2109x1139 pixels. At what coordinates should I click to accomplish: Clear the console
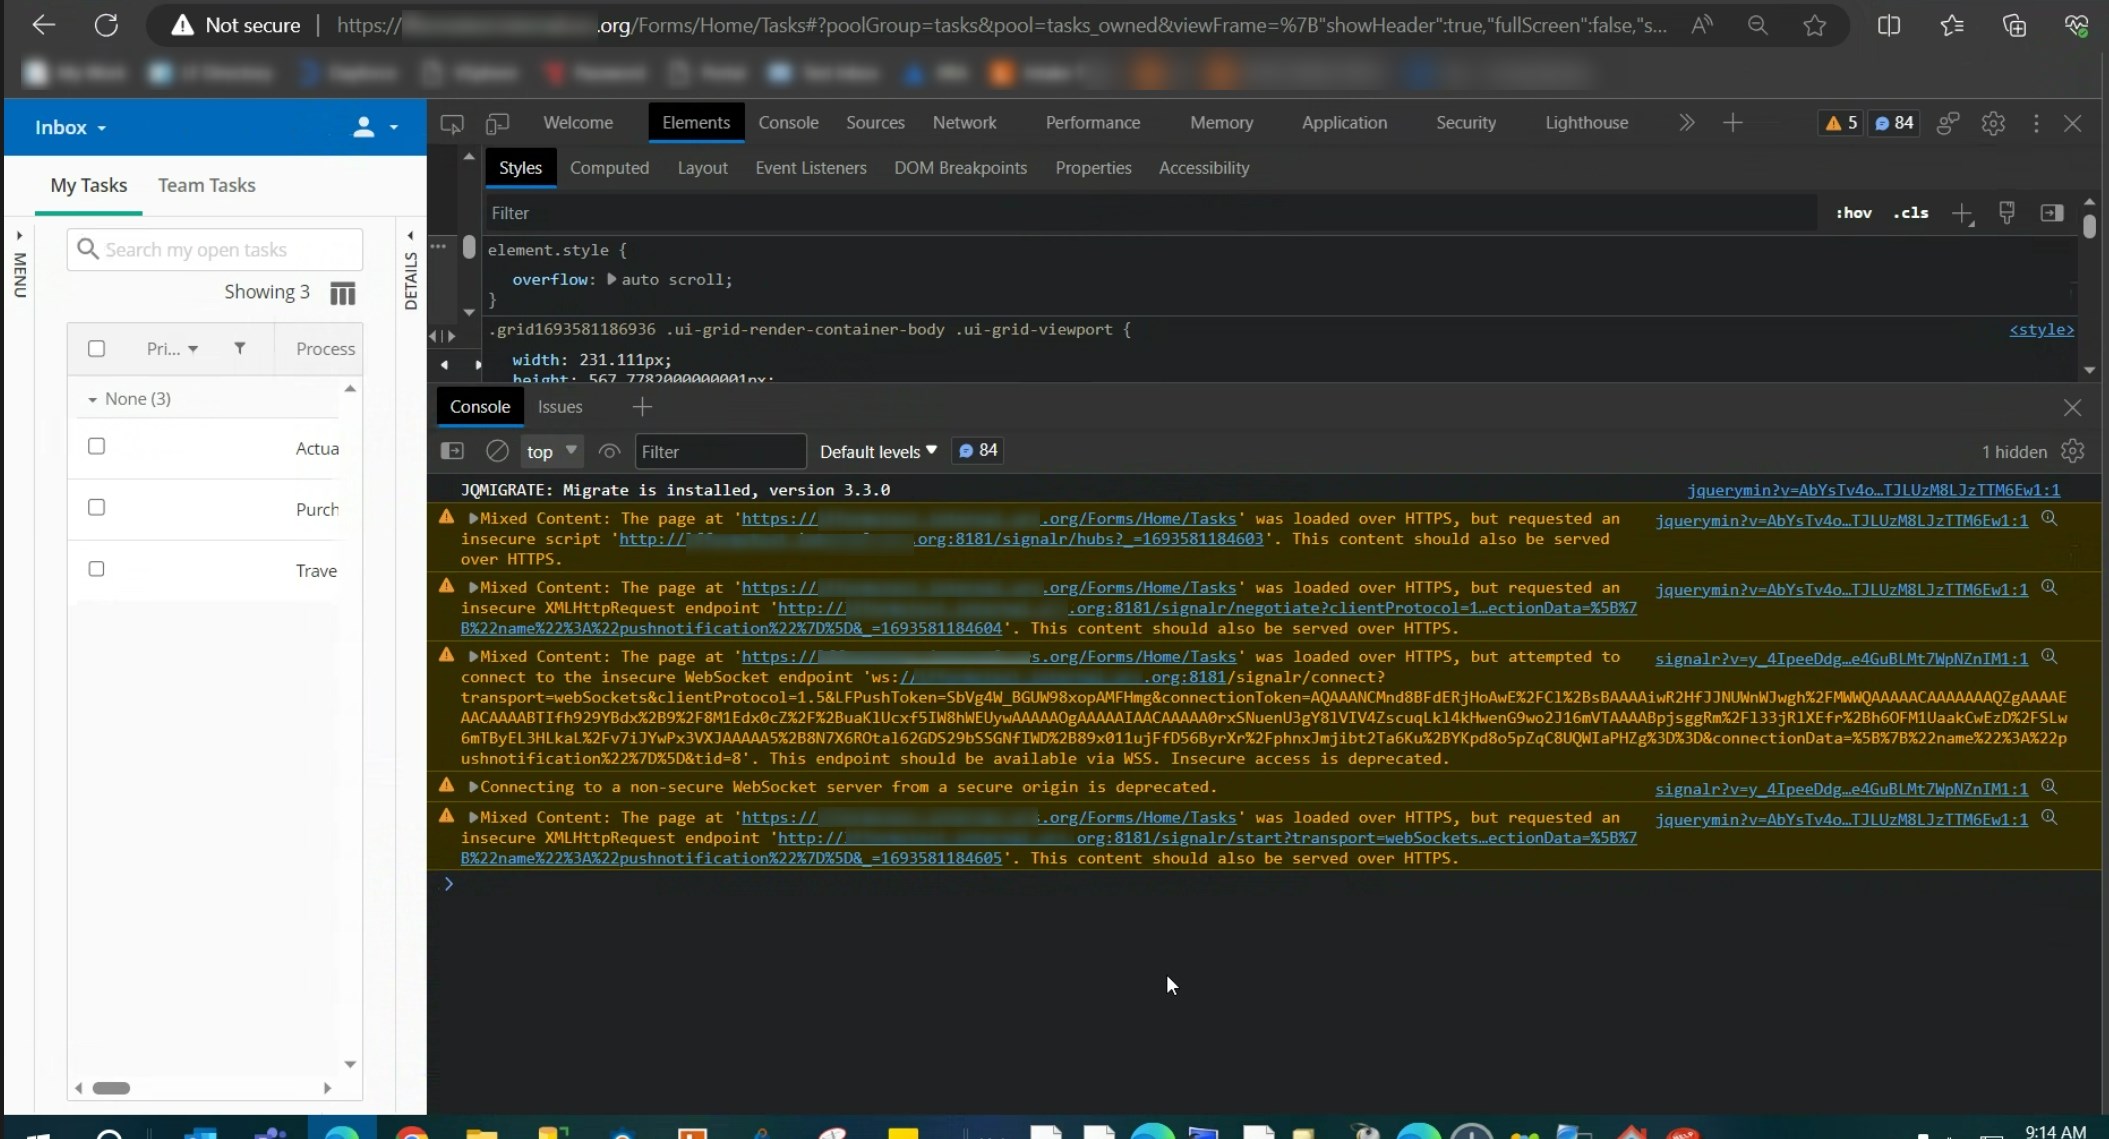(497, 451)
